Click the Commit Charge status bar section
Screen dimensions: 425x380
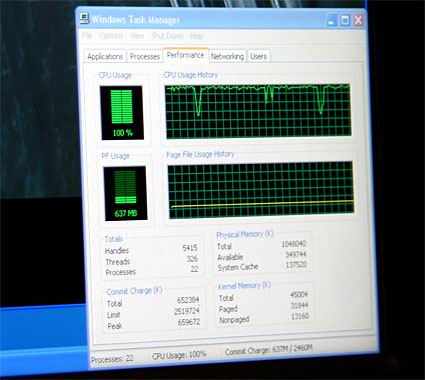tap(269, 350)
